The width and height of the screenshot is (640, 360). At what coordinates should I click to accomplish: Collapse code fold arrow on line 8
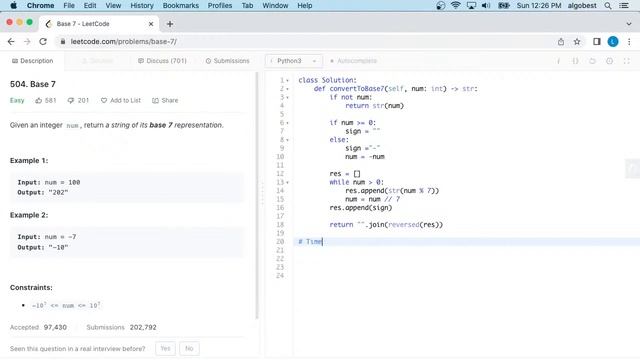(287, 140)
